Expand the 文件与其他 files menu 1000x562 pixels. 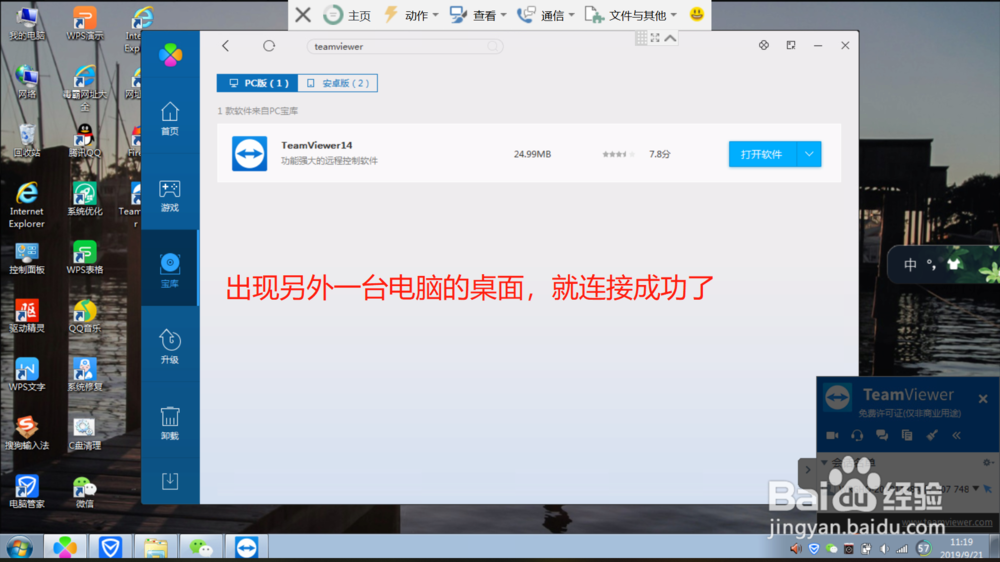click(631, 15)
